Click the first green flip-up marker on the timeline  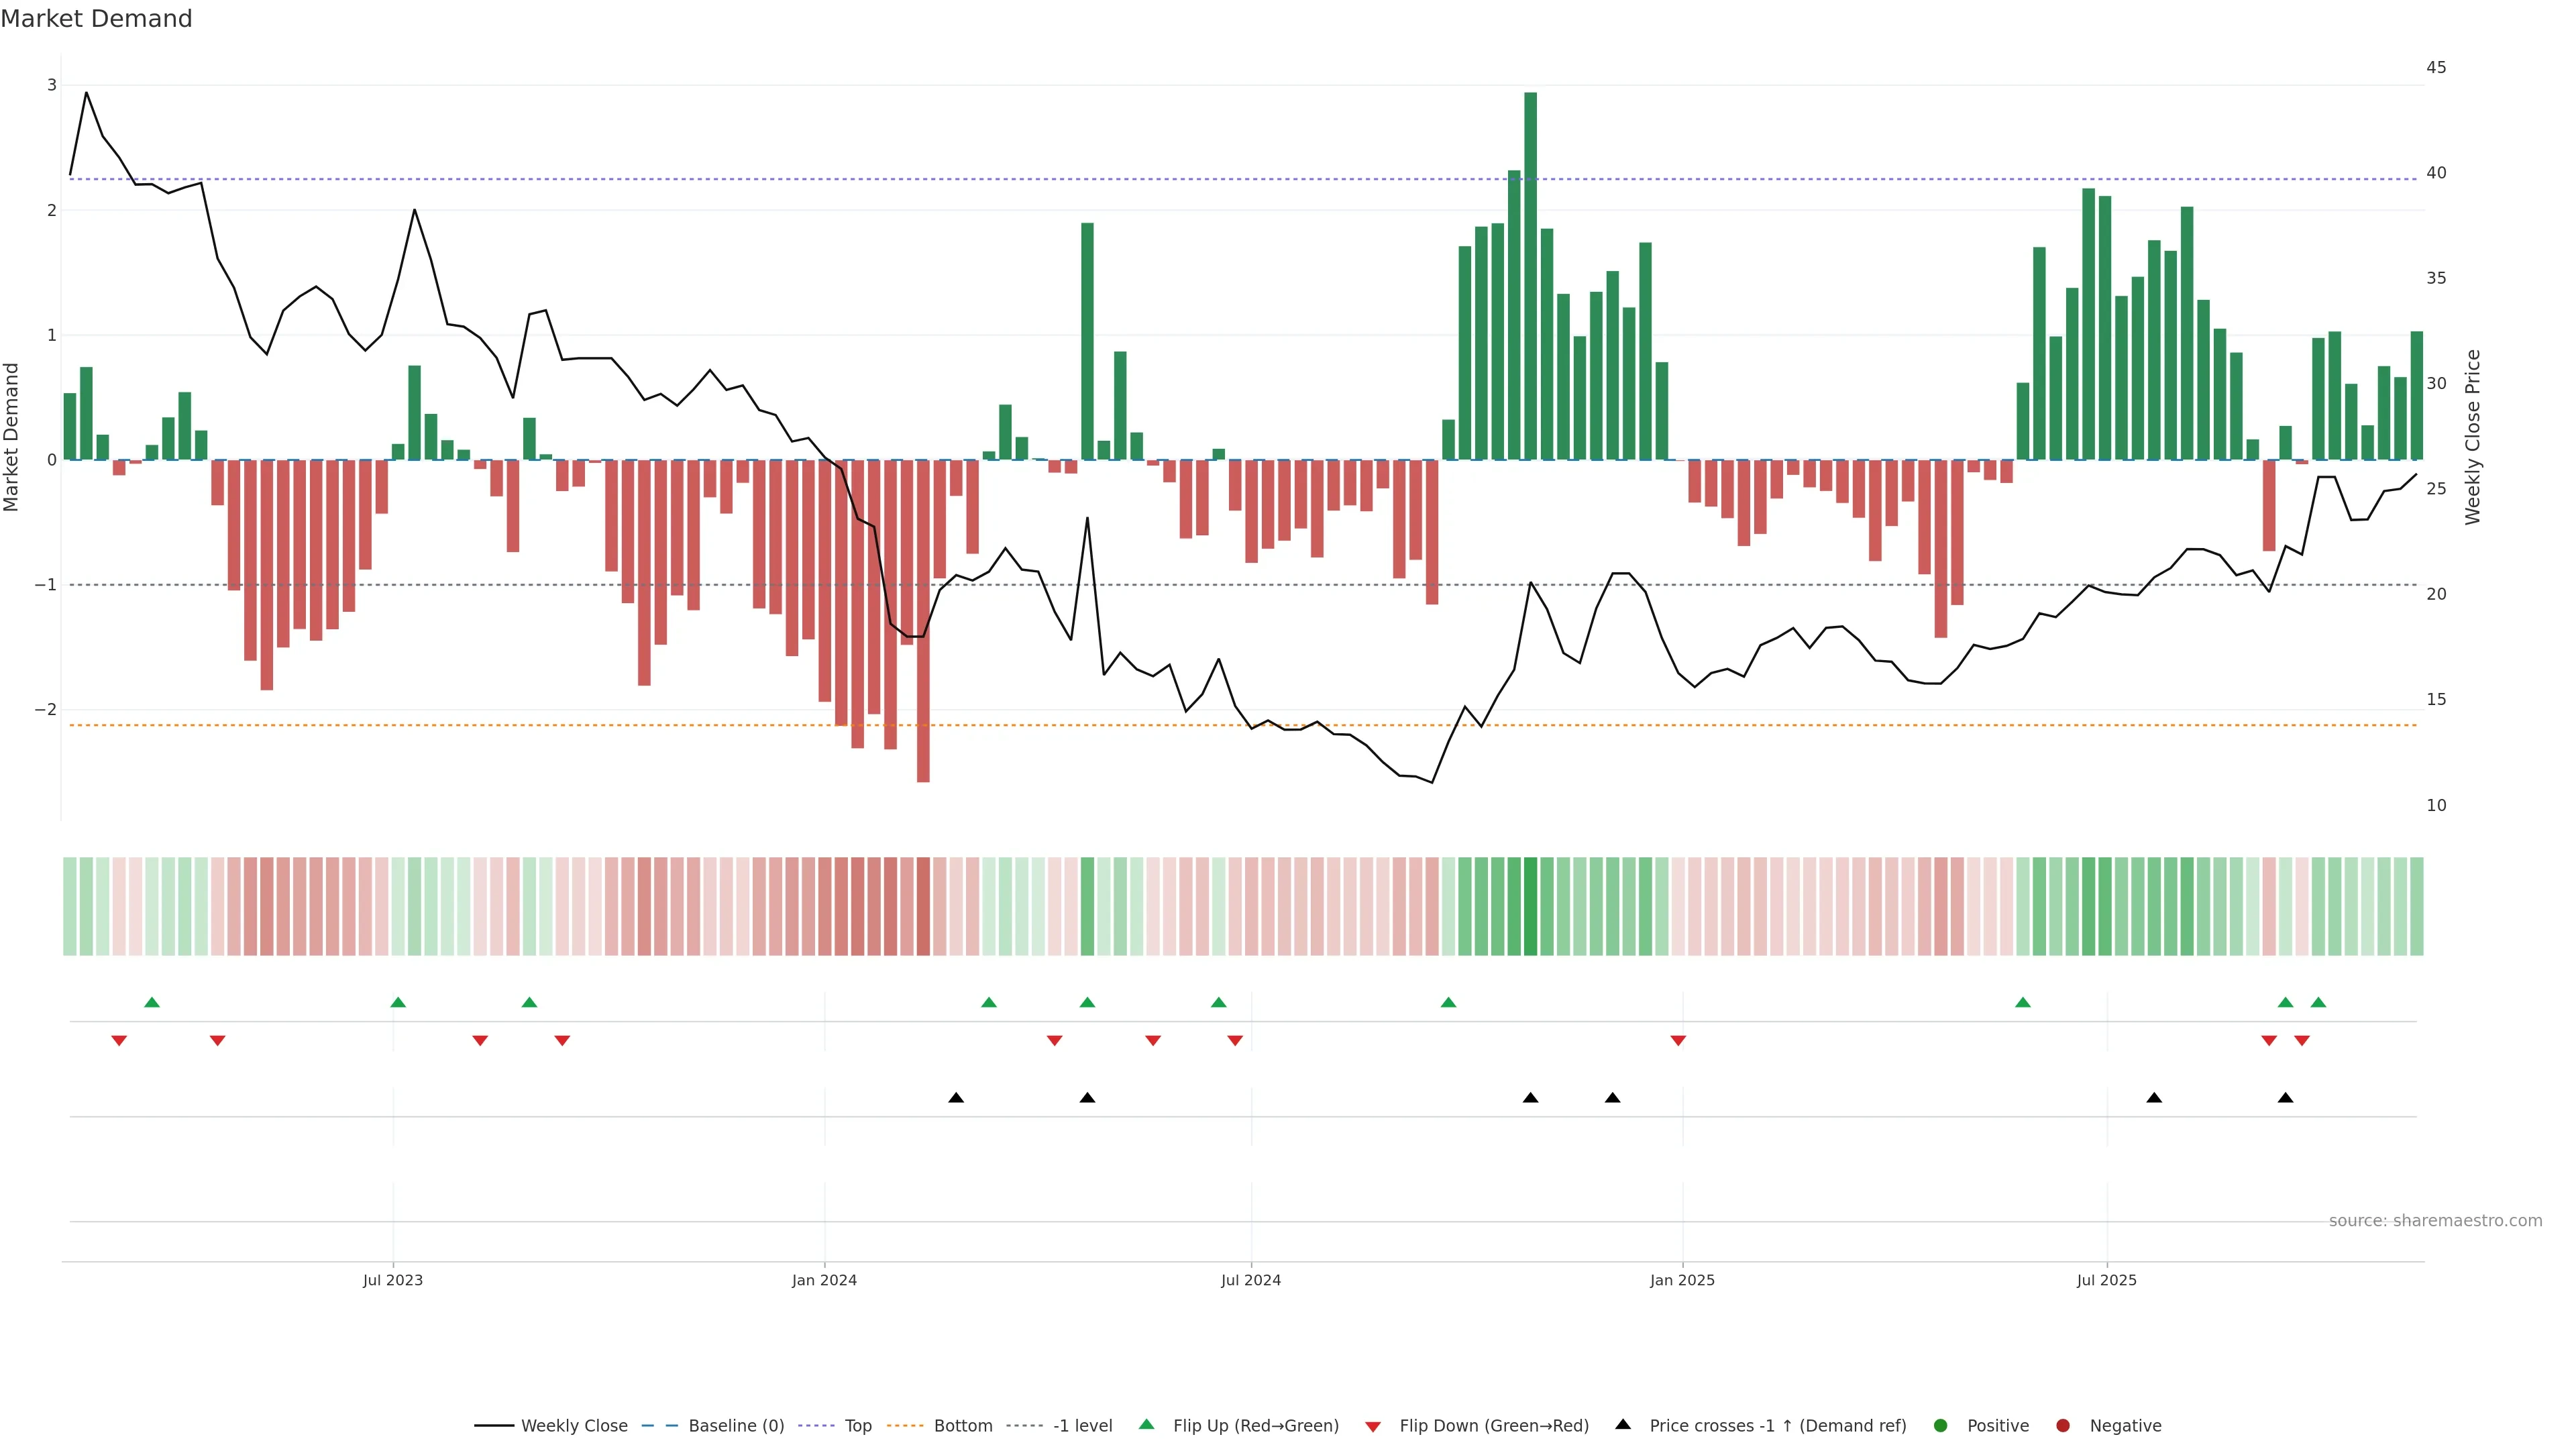click(x=152, y=1002)
